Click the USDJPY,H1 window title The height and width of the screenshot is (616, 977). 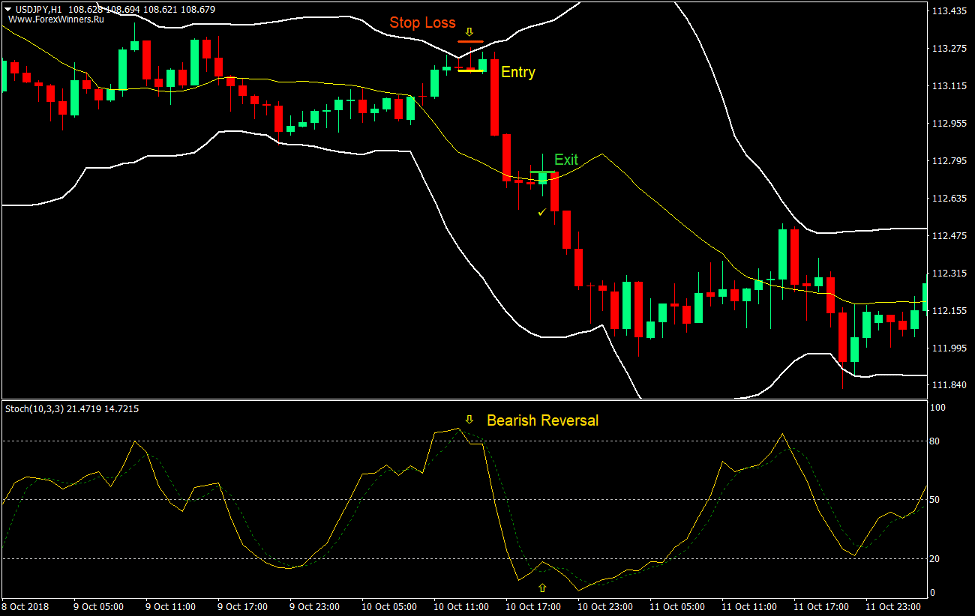(40, 7)
